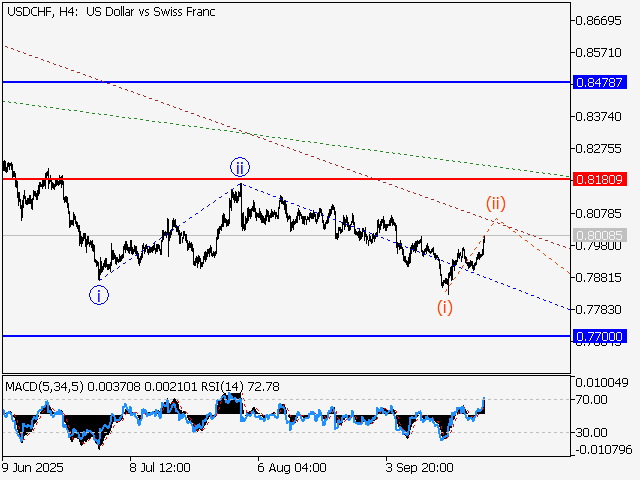Viewport: 640px width, 480px height.
Task: Click the gray 0.80085 current price tag
Action: [x=600, y=236]
